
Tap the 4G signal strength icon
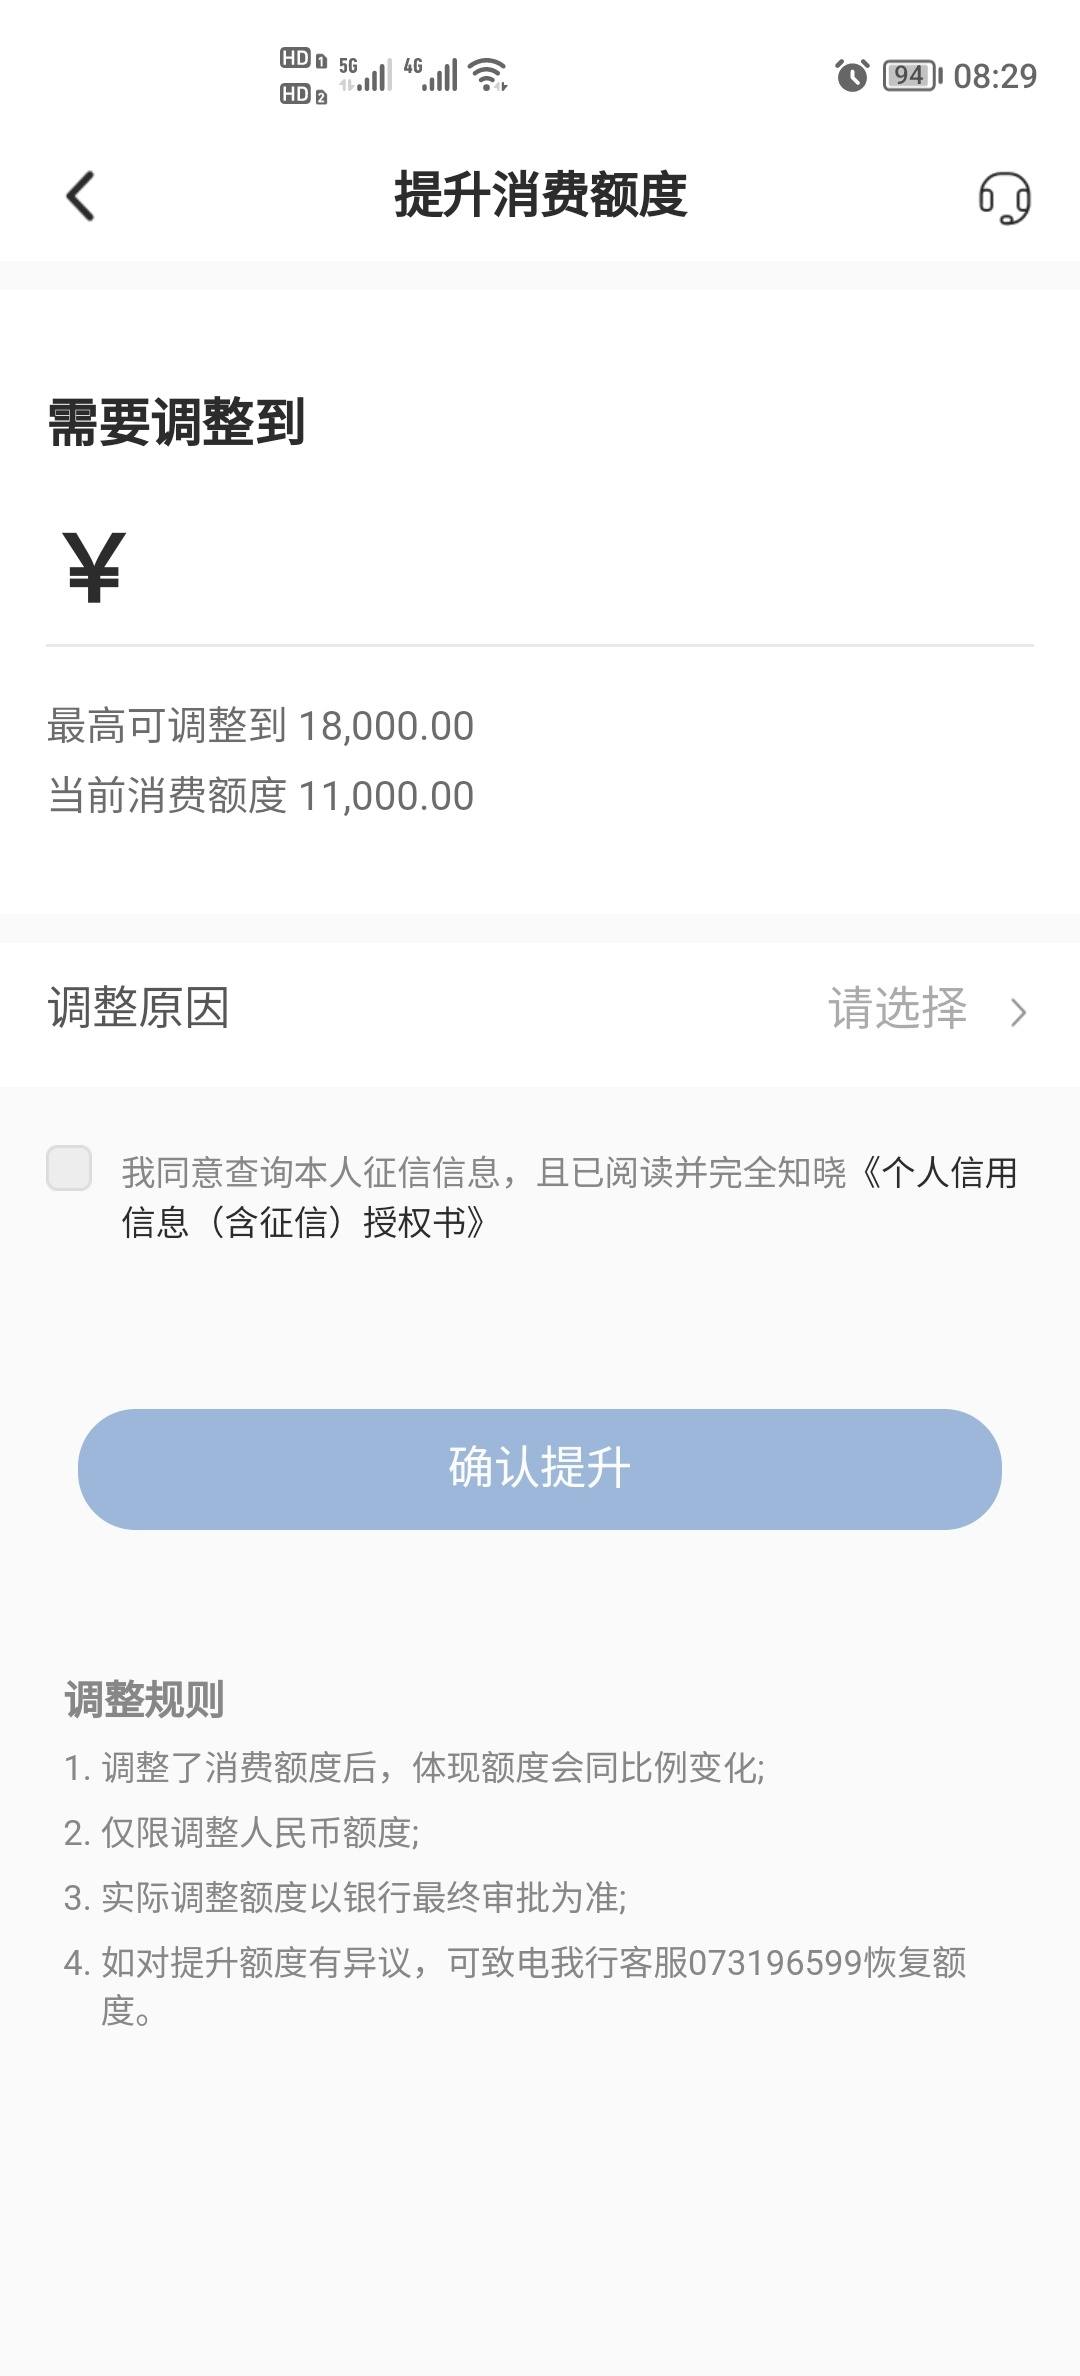(x=431, y=74)
